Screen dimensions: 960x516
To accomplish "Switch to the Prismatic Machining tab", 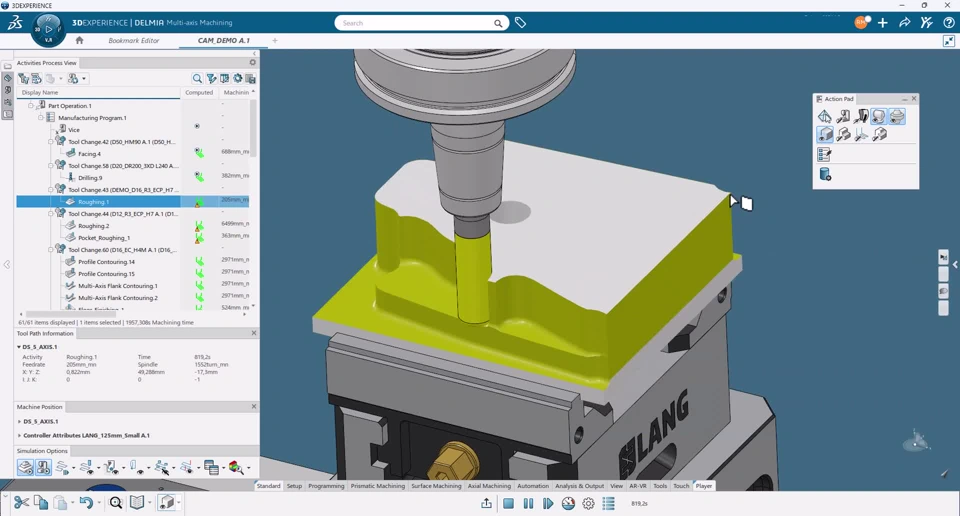I will (x=378, y=486).
